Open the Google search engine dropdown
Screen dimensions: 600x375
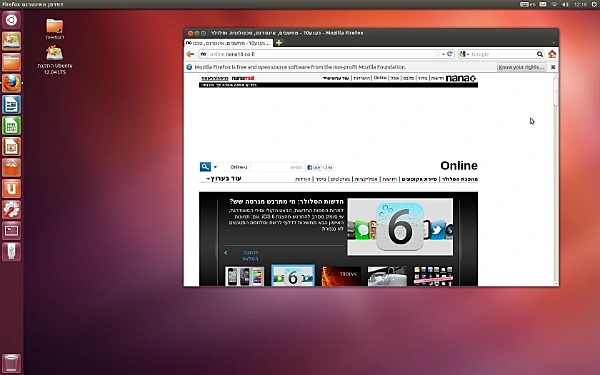point(465,54)
